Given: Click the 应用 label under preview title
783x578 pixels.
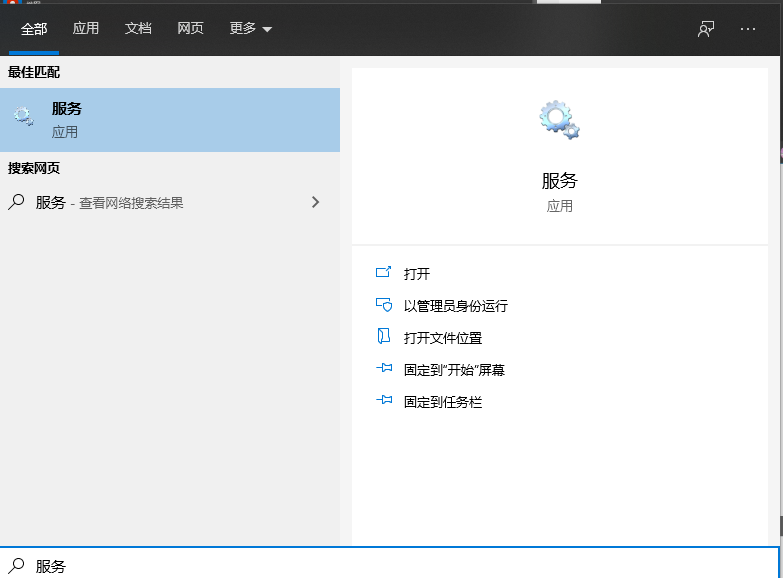Looking at the screenshot, I should 559,206.
